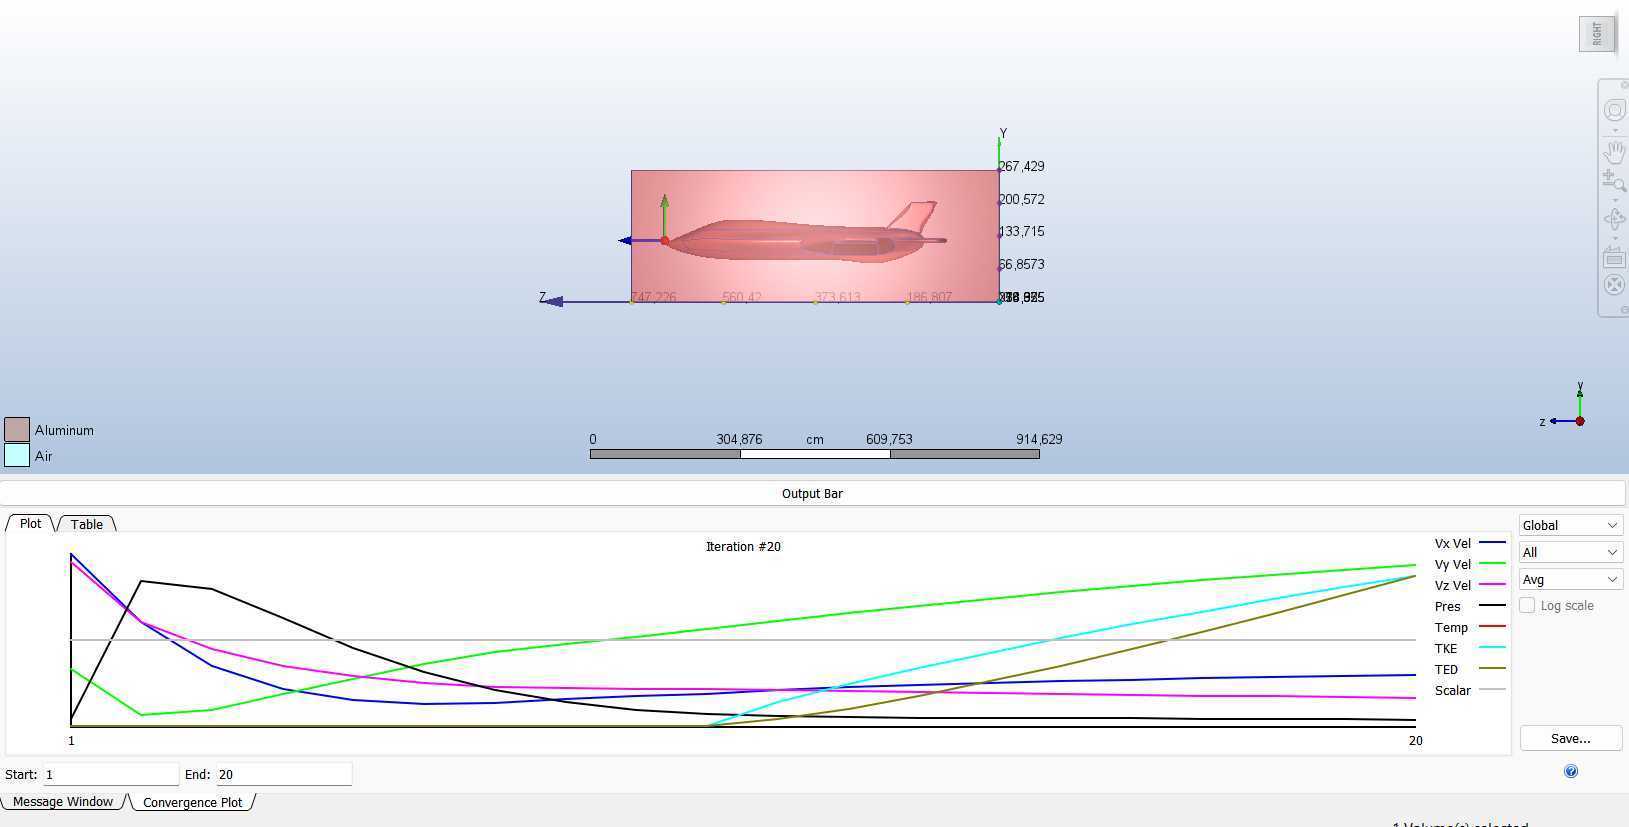
Task: Click the Save... button
Action: point(1570,738)
